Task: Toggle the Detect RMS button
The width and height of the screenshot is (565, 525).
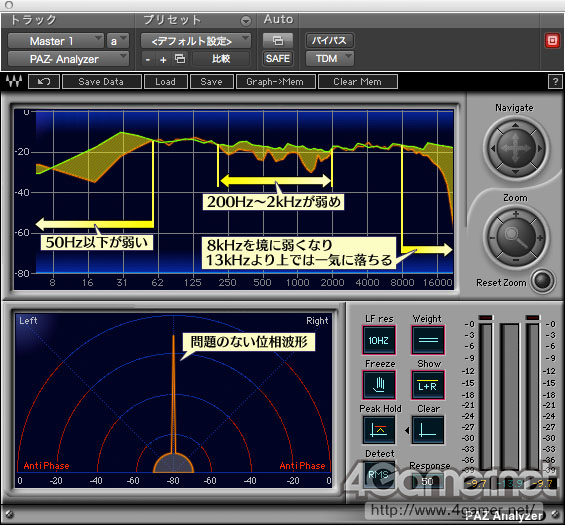Action: pyautogui.click(x=379, y=475)
